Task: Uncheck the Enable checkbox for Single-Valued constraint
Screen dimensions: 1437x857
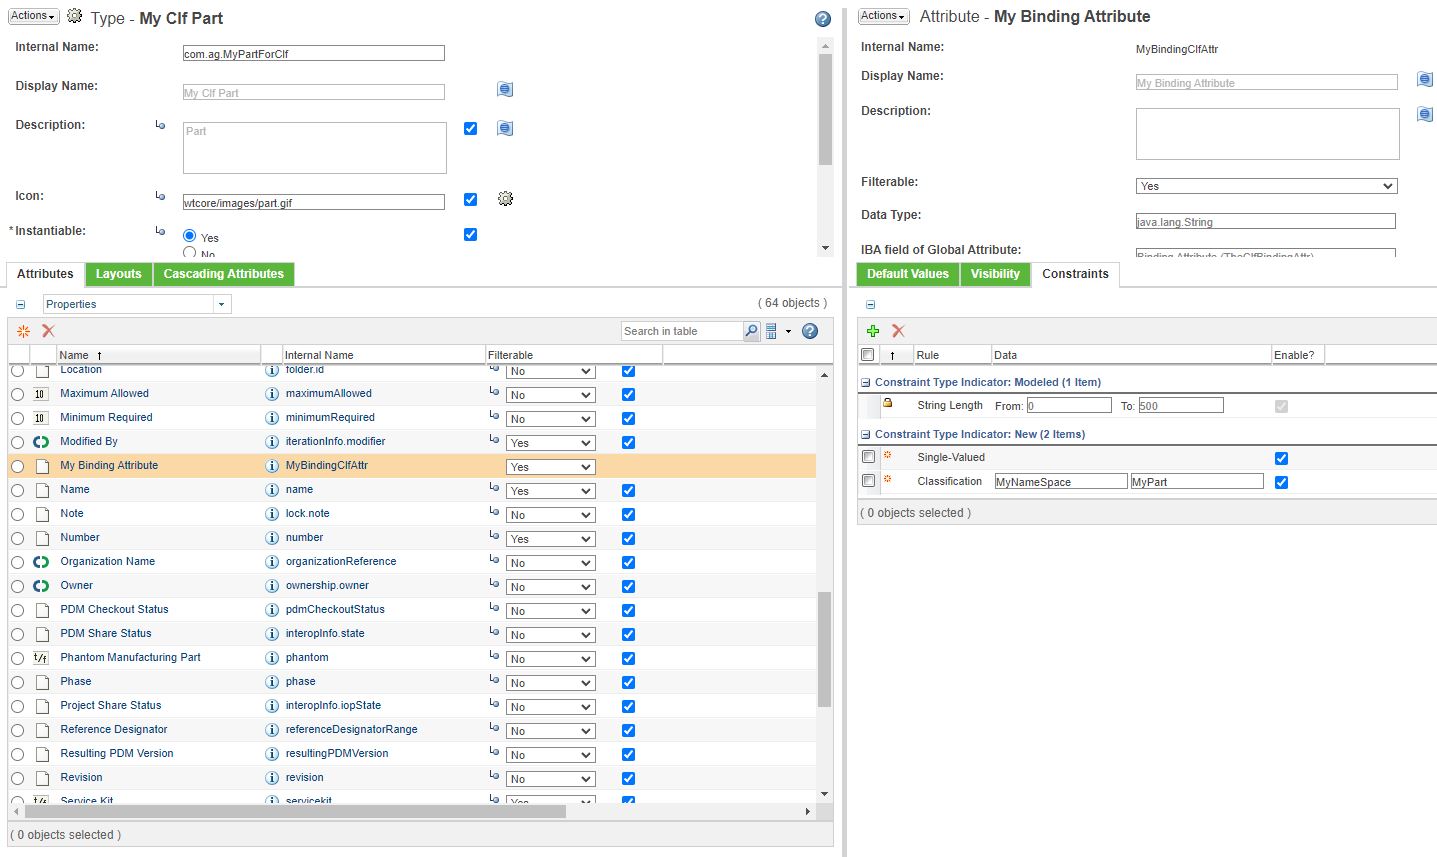Action: (x=1282, y=458)
